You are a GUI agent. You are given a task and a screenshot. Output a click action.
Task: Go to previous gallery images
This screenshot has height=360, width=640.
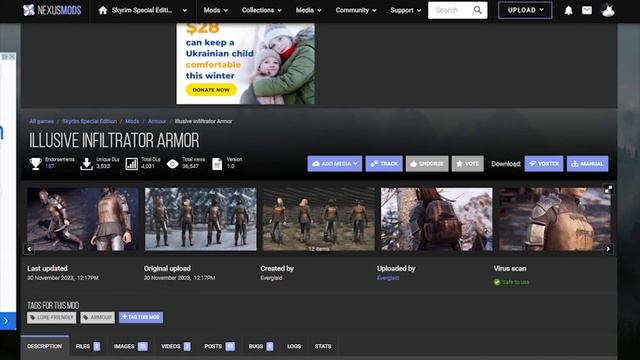tap(29, 249)
